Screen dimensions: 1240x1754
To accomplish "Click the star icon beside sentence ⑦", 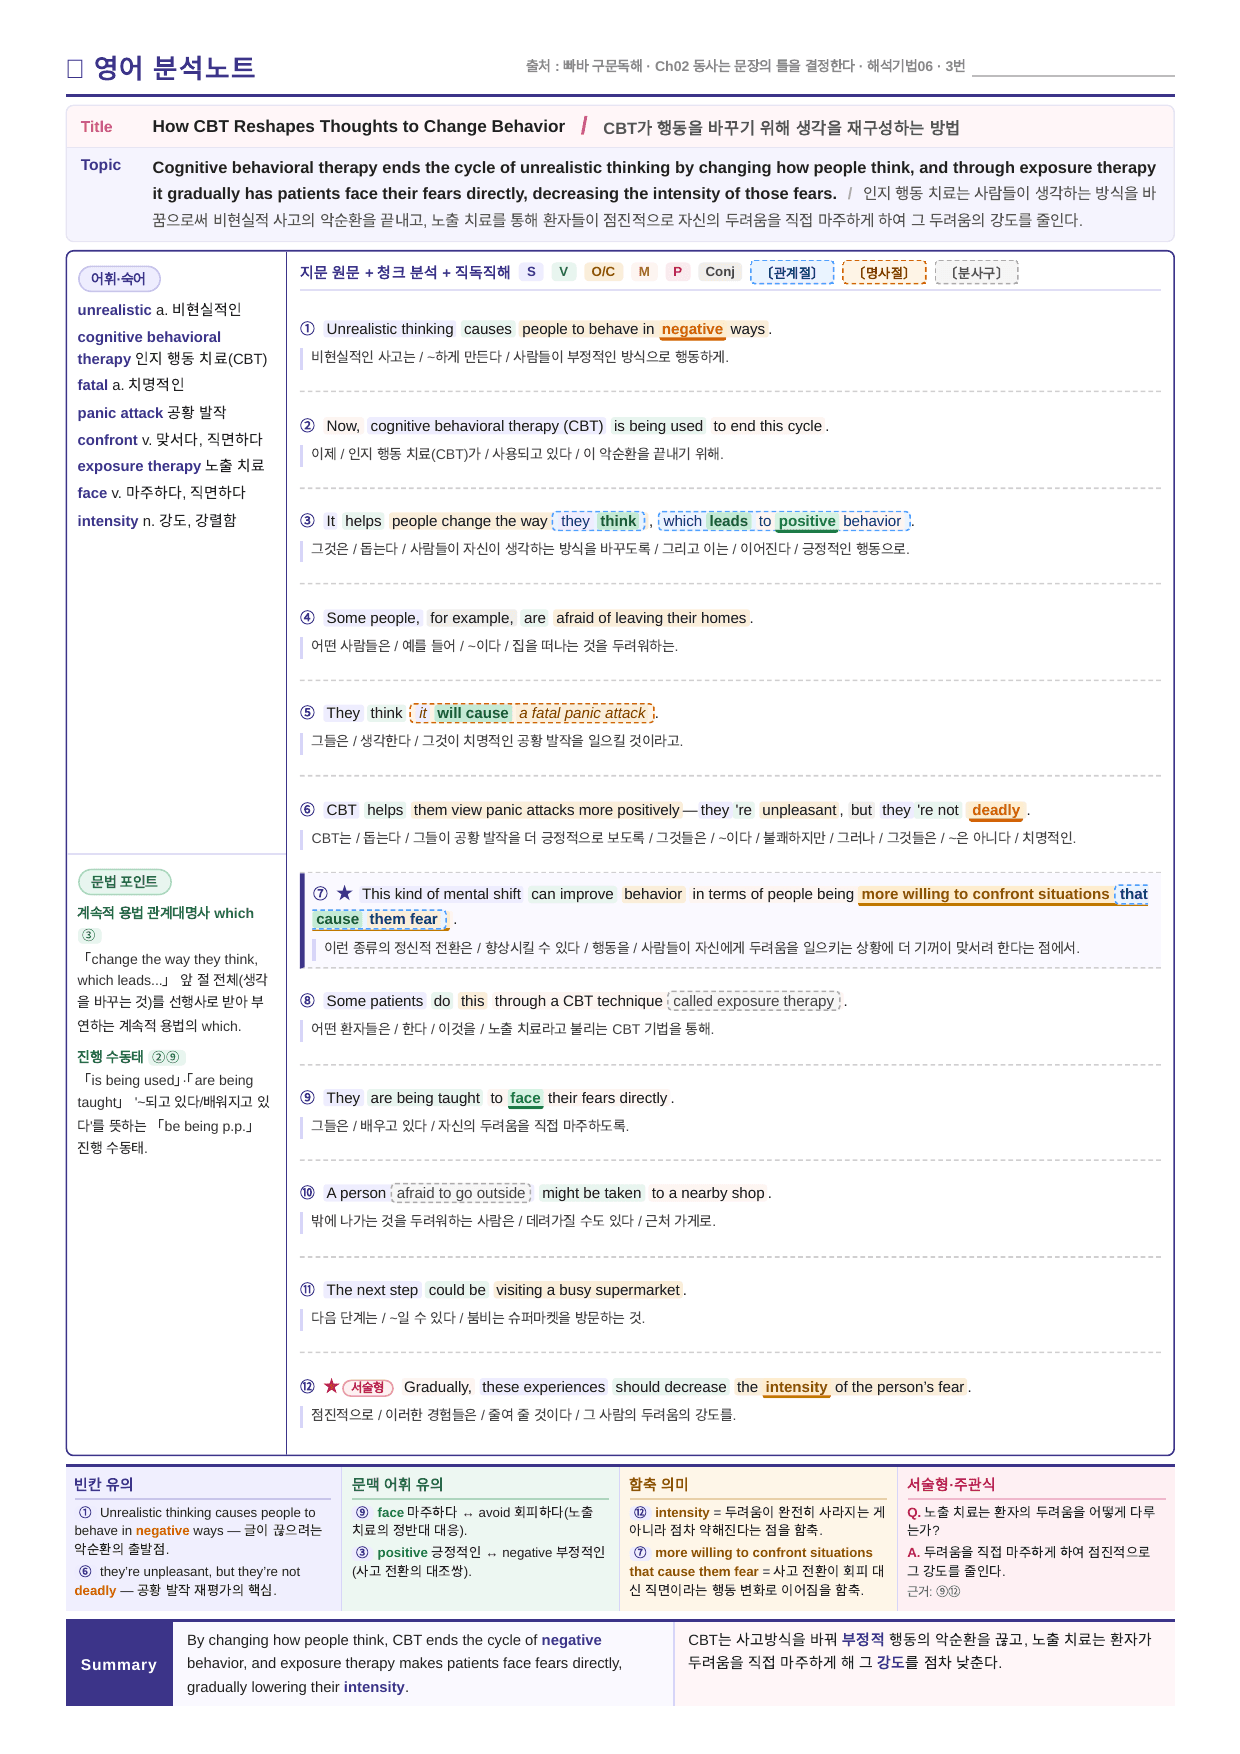I will point(345,893).
